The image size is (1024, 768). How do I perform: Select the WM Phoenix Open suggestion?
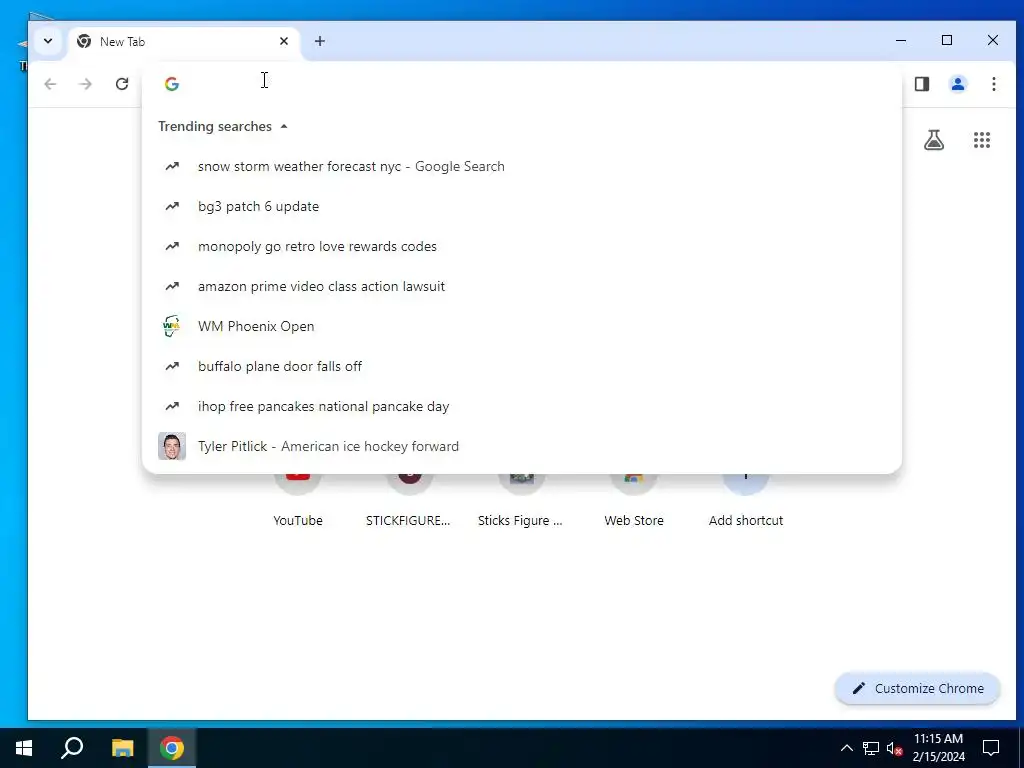click(x=522, y=326)
